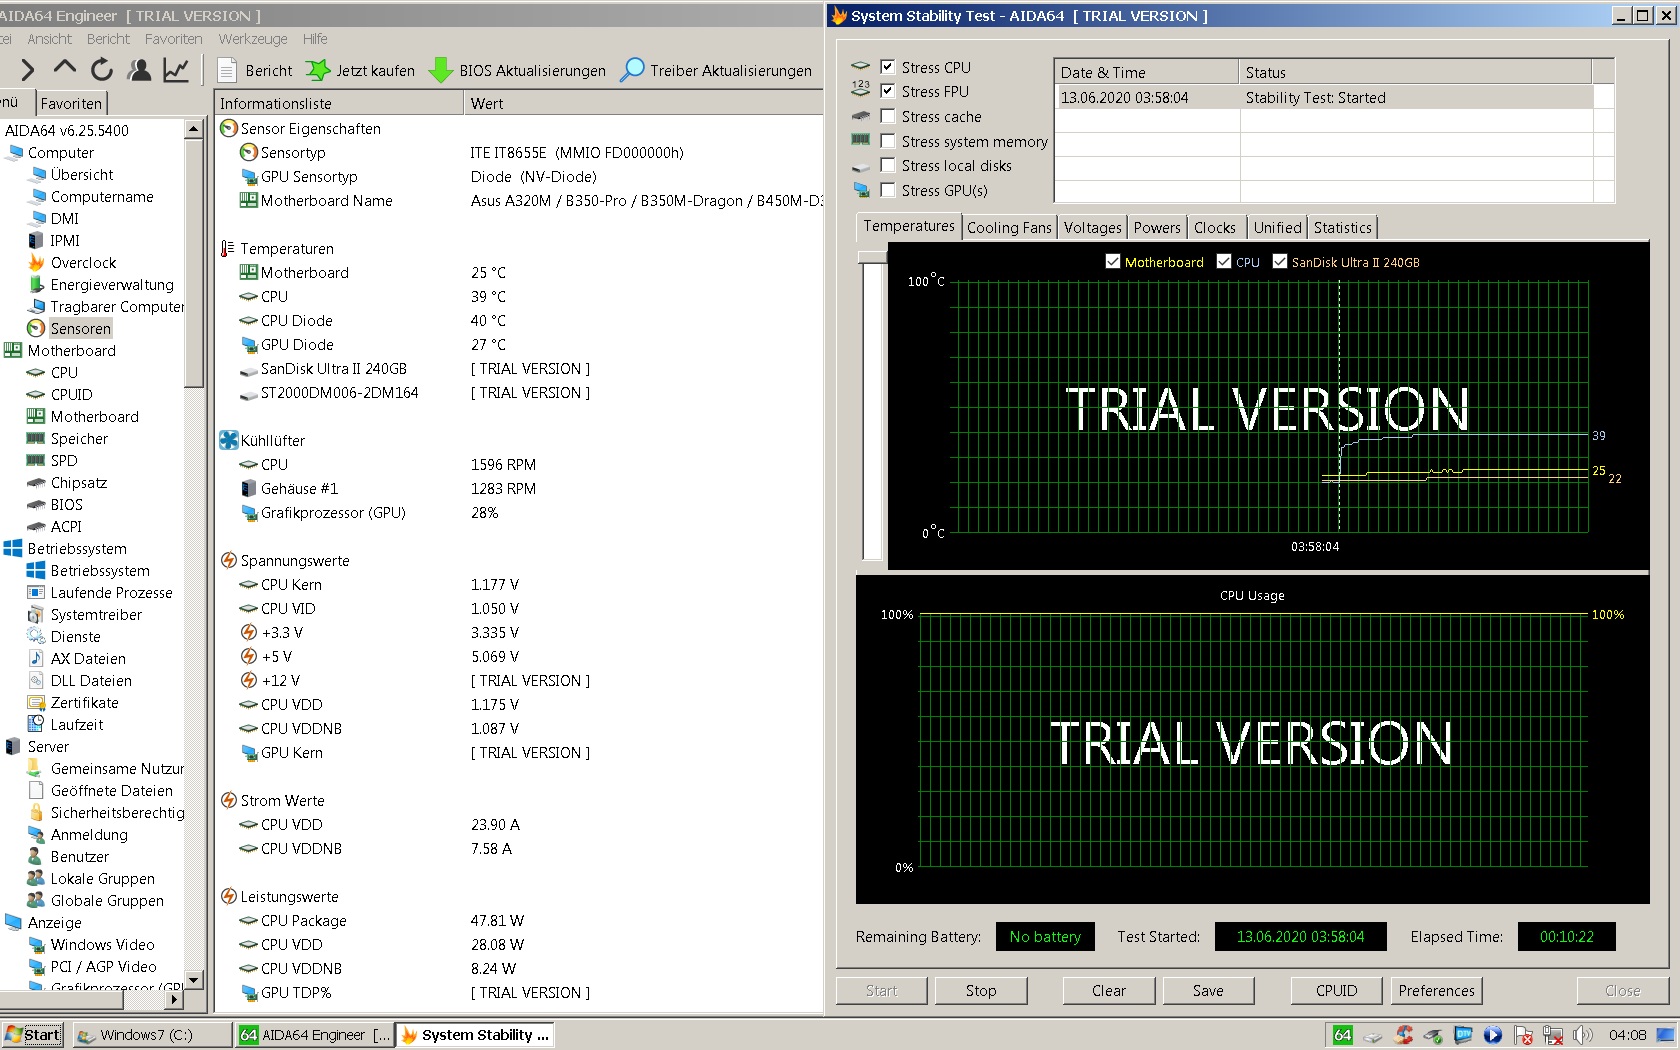The image size is (1680, 1050).
Task: Select the Computer node in the tree
Action: coord(60,152)
